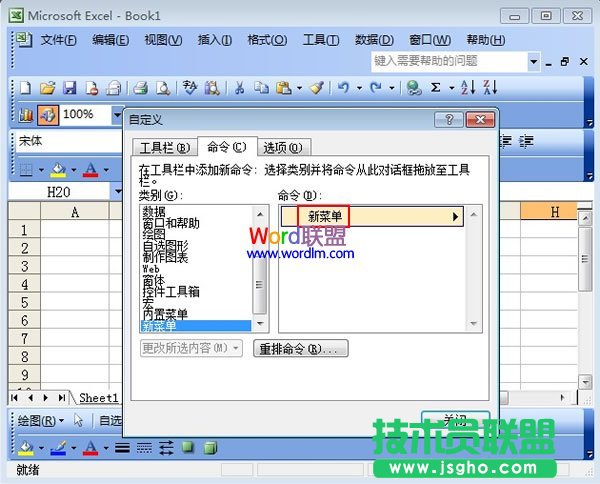
Task: Open the zoom 100% dropdown
Action: (117, 115)
